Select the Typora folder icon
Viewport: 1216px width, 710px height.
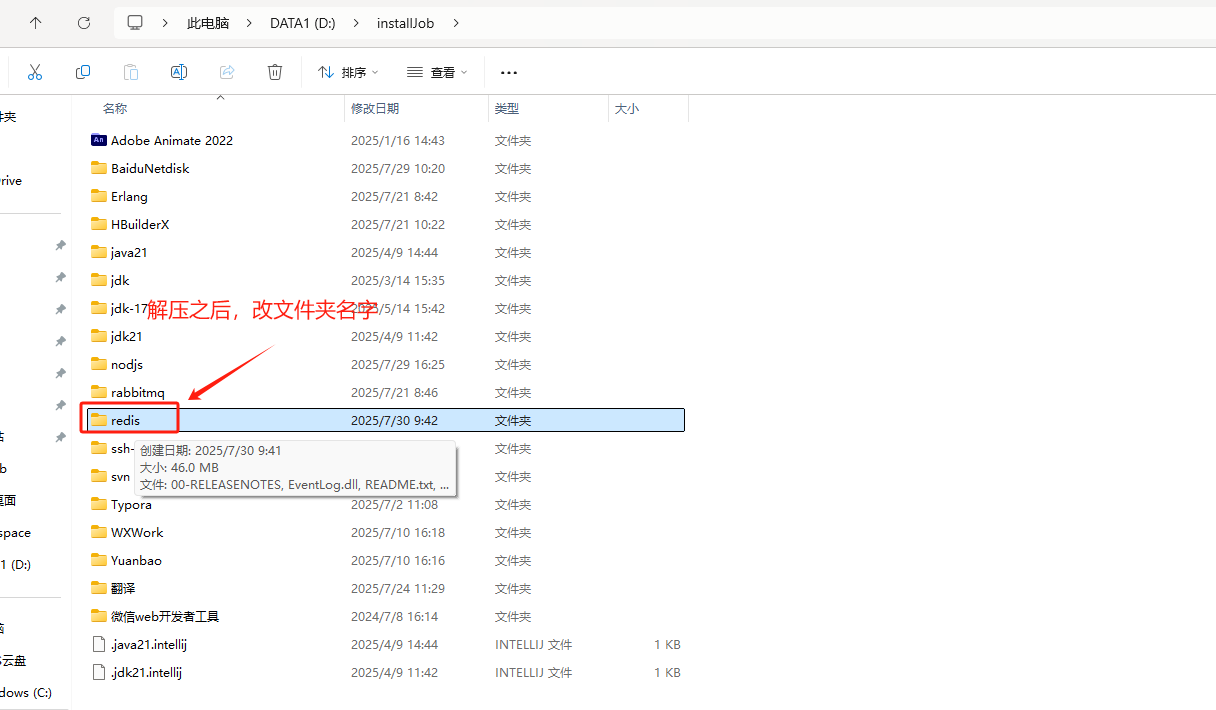click(98, 504)
